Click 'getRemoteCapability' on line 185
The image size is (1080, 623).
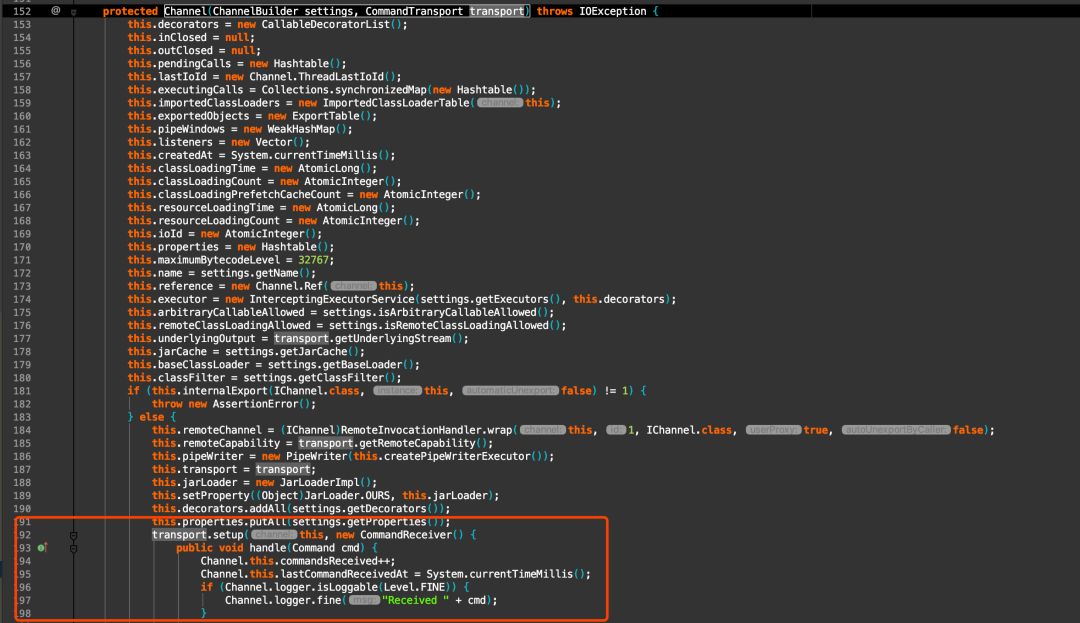tap(417, 443)
